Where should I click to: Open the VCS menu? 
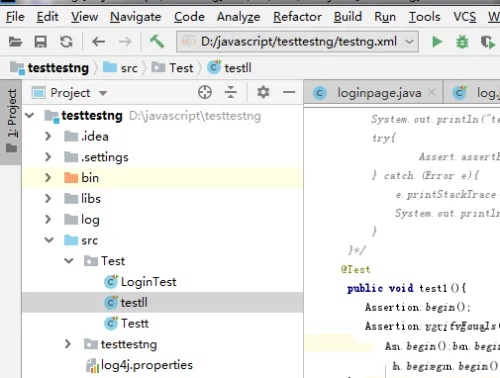pyautogui.click(x=464, y=17)
